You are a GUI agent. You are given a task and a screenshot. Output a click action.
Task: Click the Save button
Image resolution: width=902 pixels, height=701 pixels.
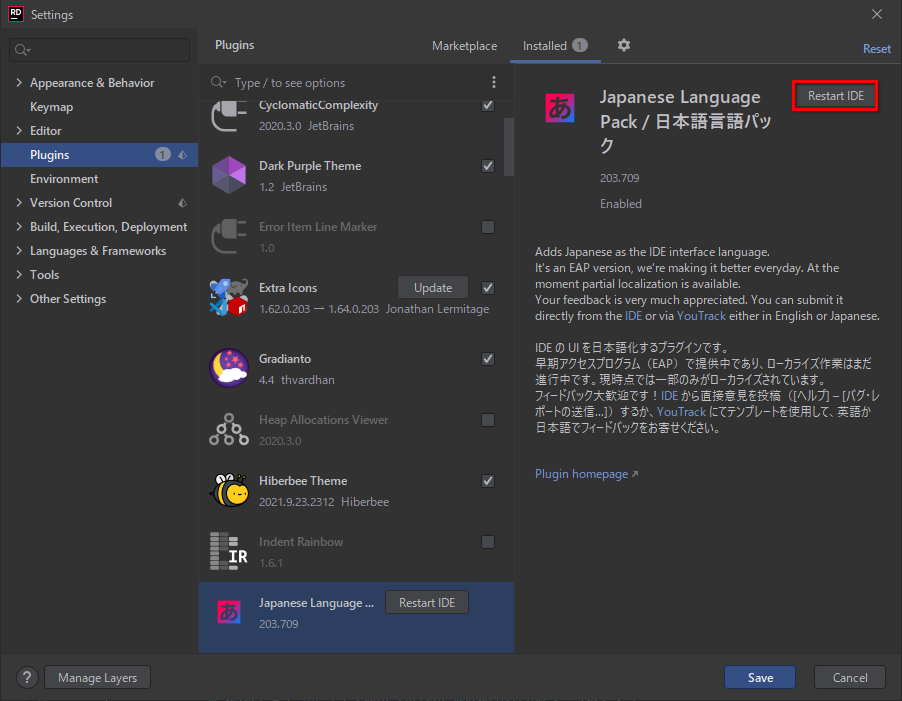click(x=760, y=677)
